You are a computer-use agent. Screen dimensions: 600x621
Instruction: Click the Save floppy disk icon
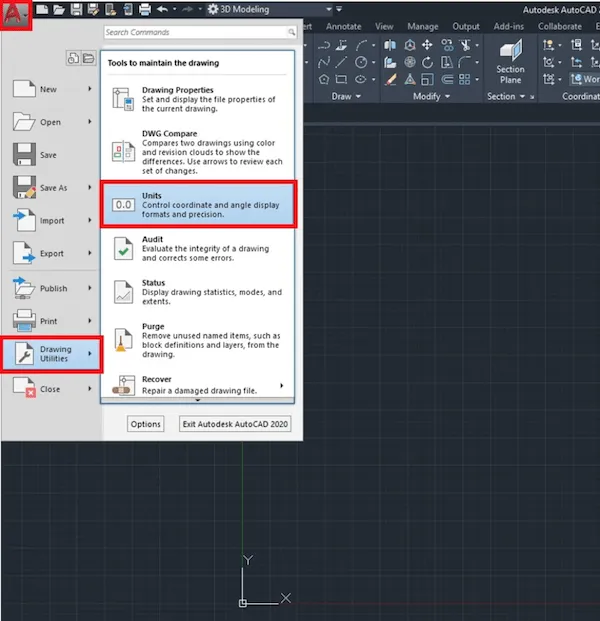(x=25, y=155)
